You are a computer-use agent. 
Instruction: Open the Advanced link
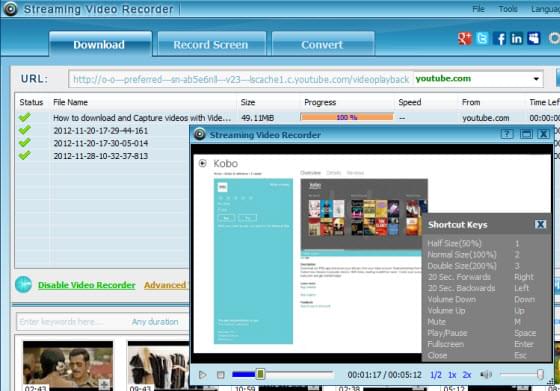tap(165, 285)
